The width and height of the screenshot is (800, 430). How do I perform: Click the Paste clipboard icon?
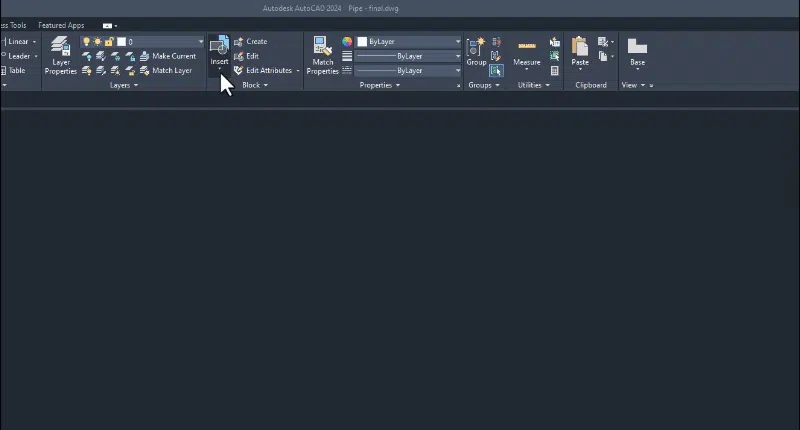(580, 47)
